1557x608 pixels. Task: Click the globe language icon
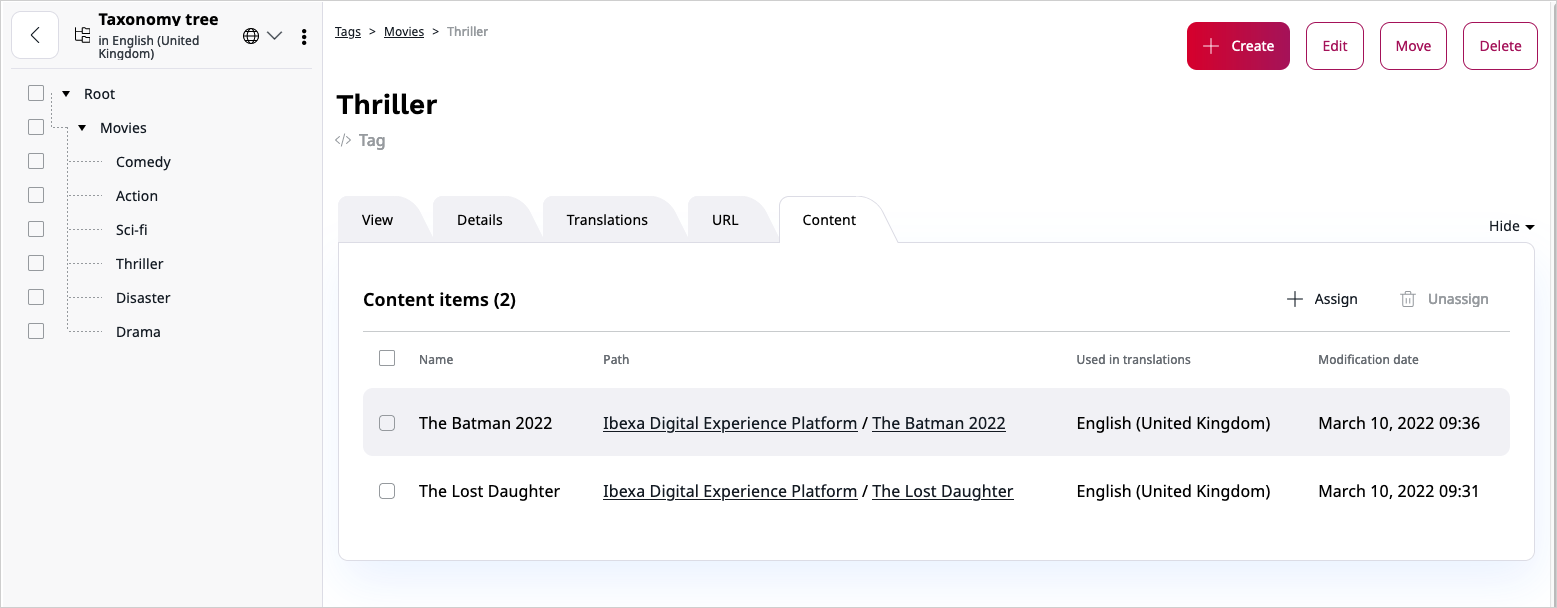pyautogui.click(x=251, y=36)
